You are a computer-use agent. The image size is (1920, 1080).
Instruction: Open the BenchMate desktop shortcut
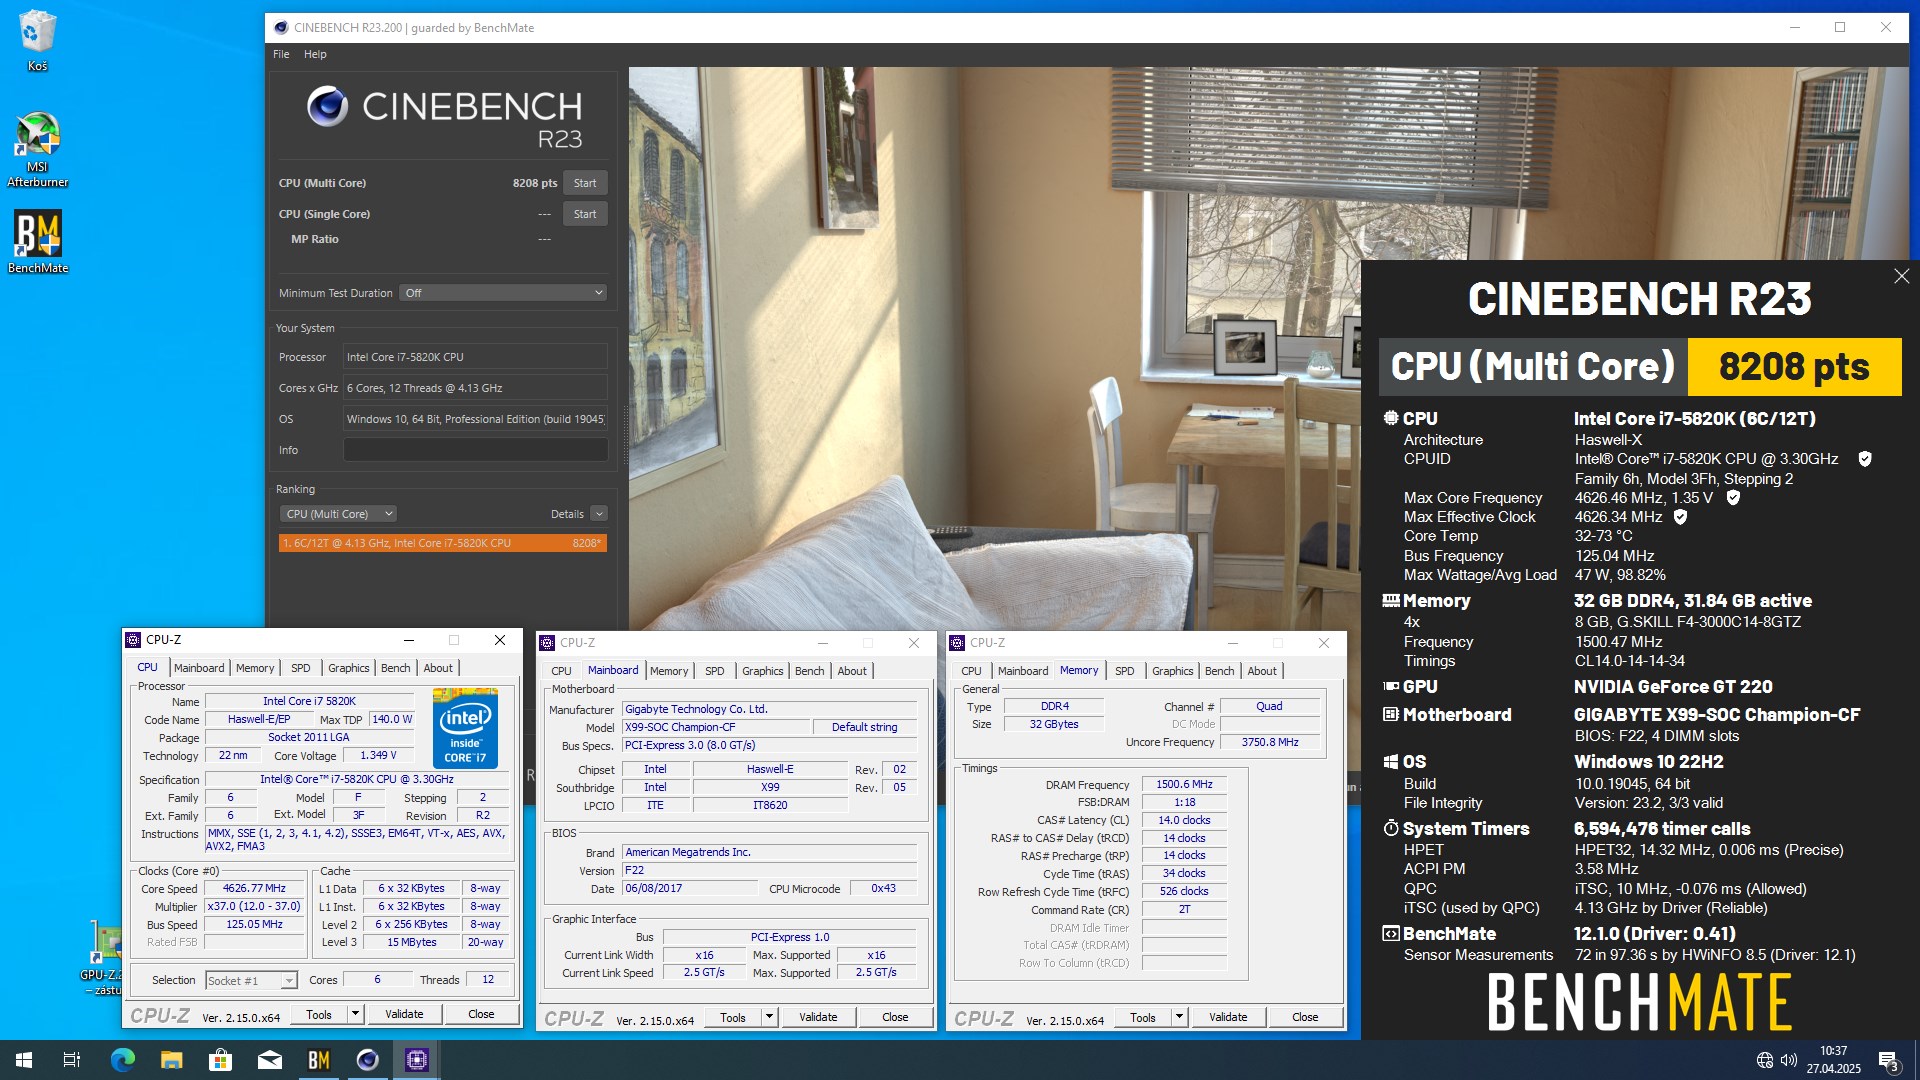click(x=37, y=241)
